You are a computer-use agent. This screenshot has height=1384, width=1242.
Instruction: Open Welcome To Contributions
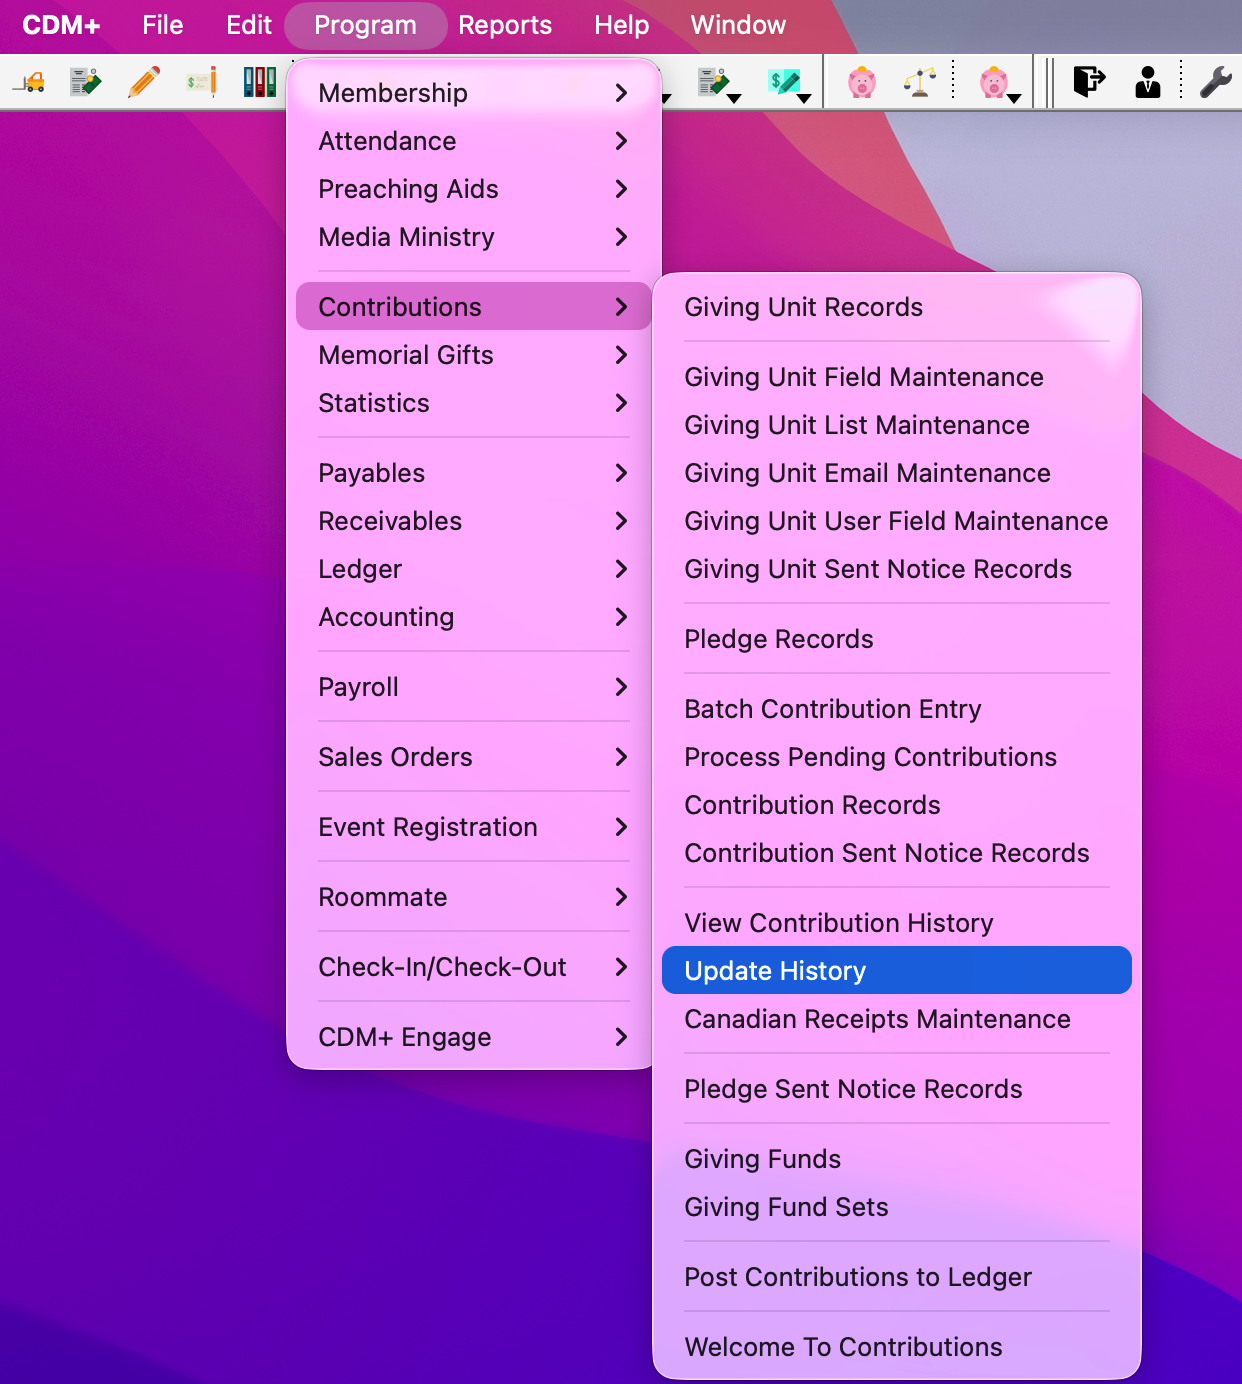(897, 1347)
